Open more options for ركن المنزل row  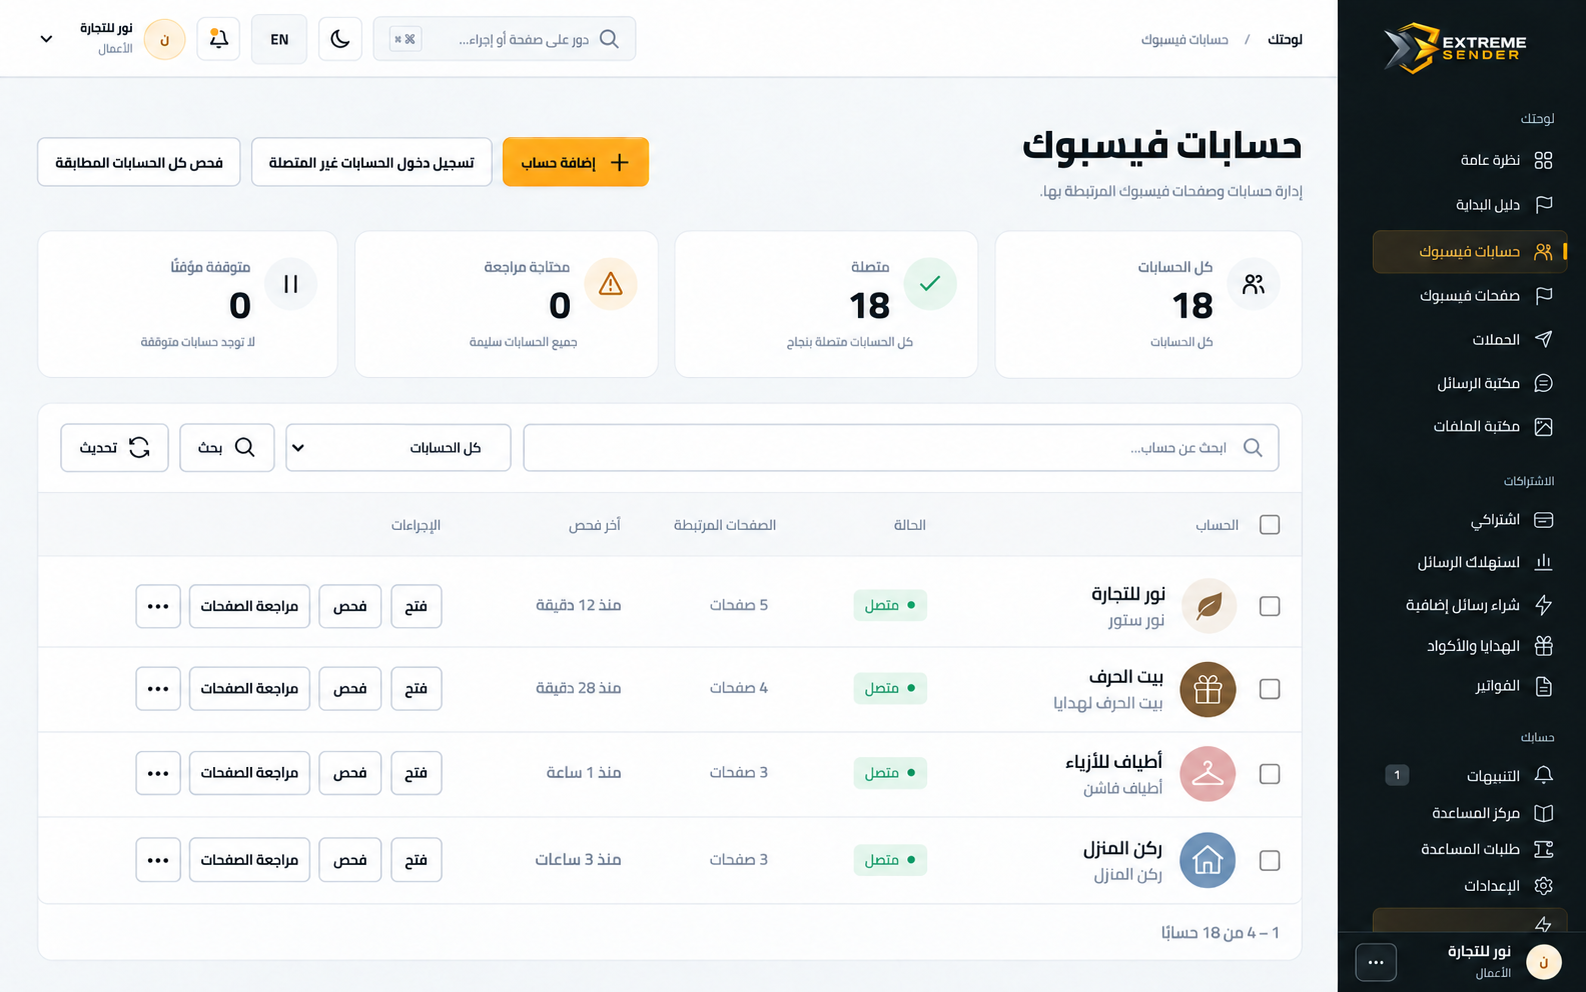158,860
